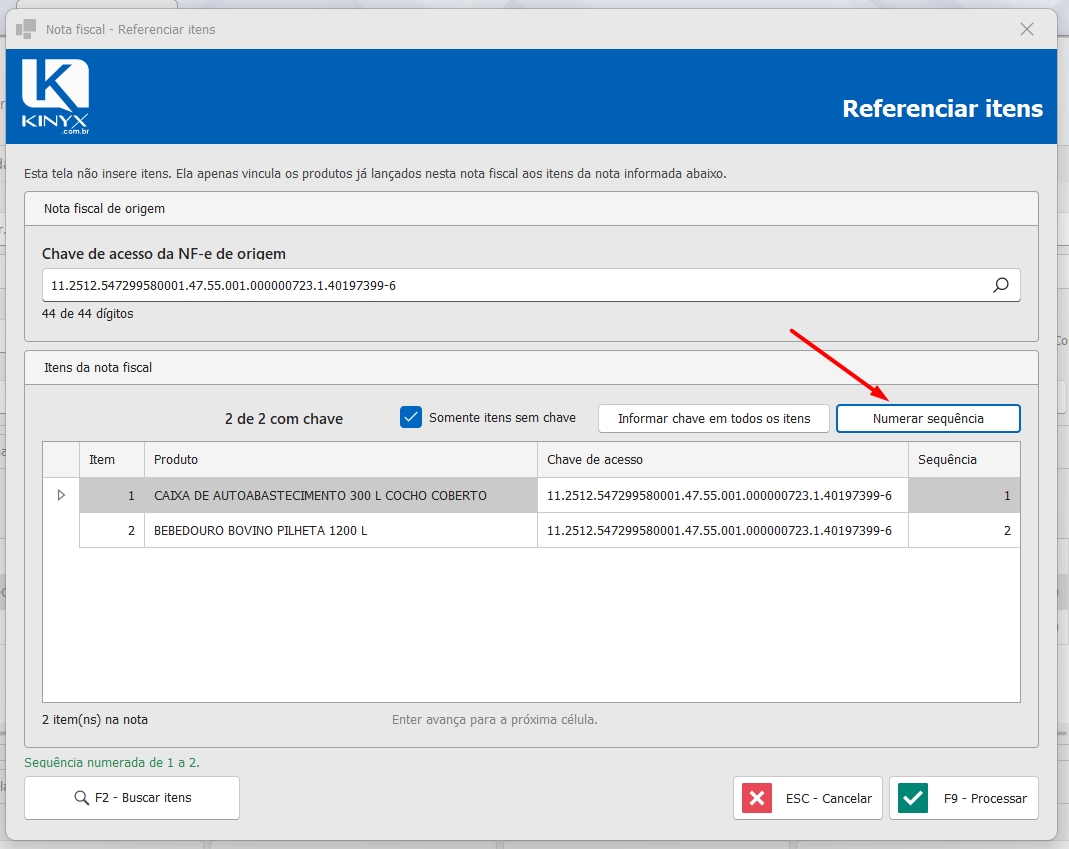Click Numerar sequência button
Screen dimensions: 1069x849
tap(928, 419)
